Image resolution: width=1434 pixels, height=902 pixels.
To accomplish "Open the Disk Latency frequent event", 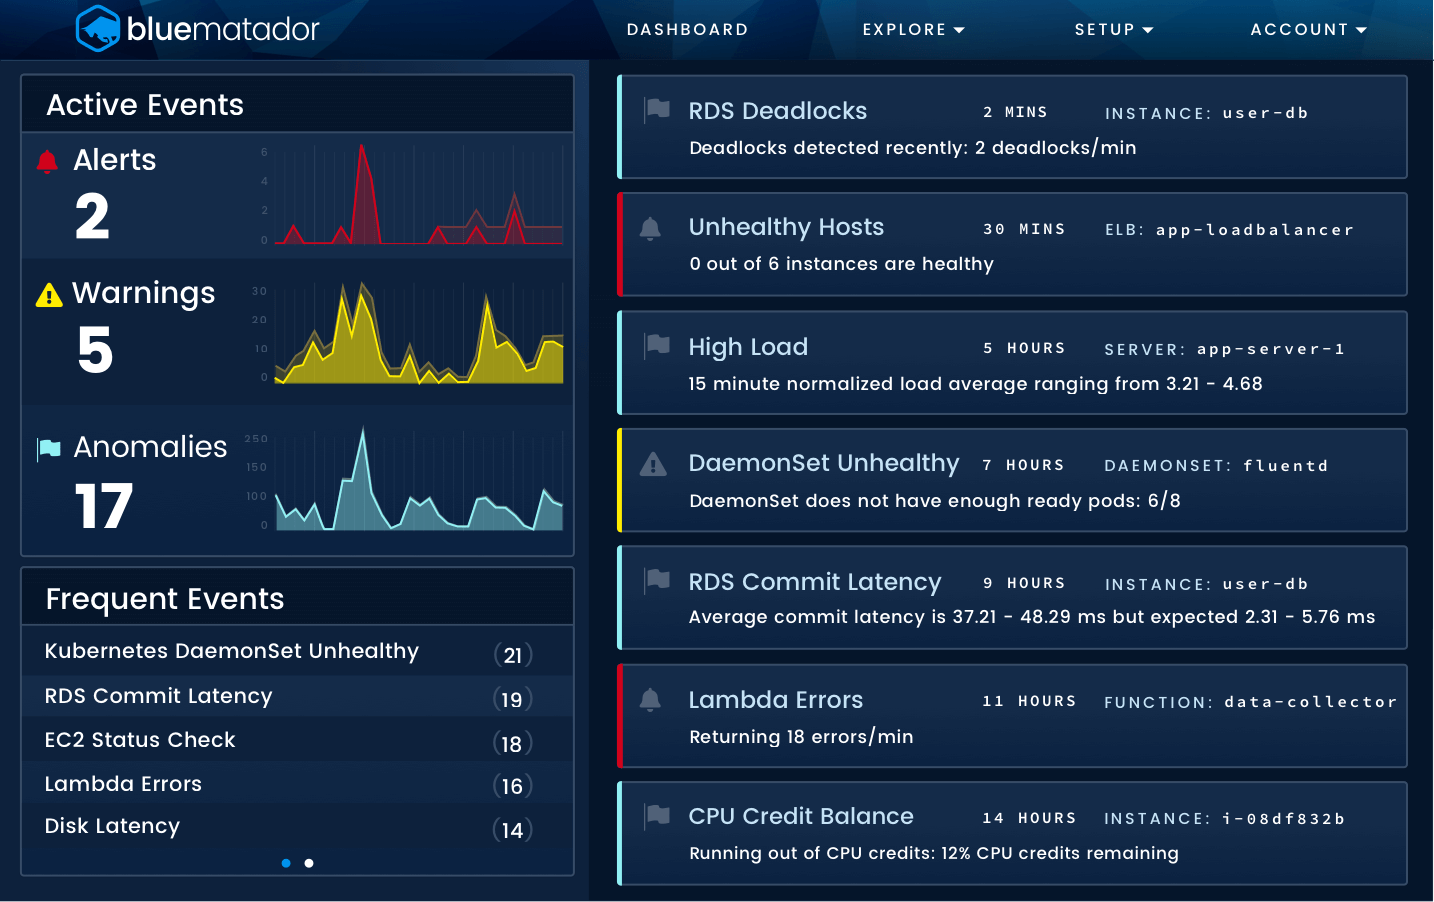I will point(112,826).
